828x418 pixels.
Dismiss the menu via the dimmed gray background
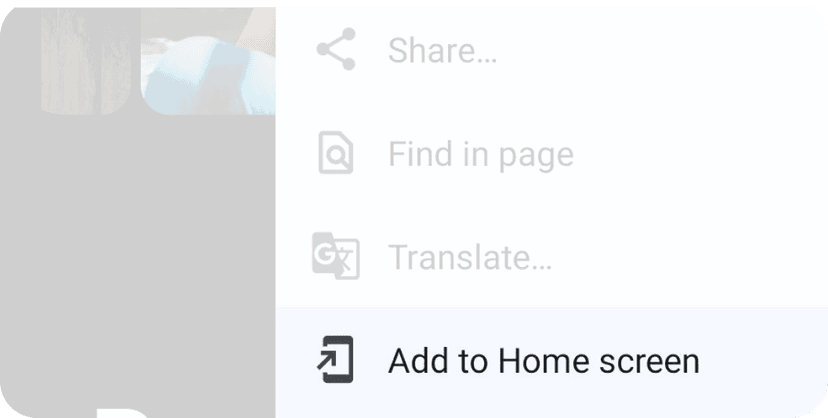coord(137,253)
